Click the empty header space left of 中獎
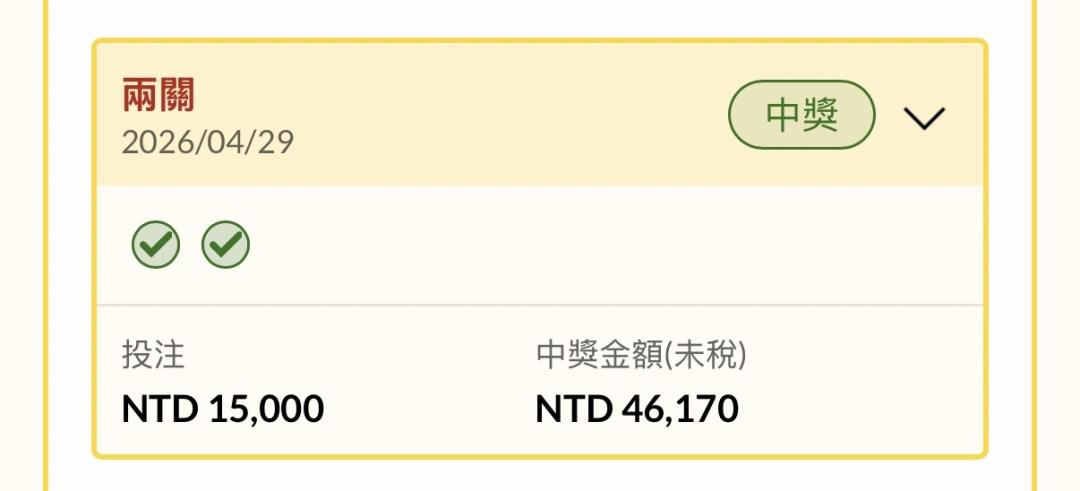Image resolution: width=1080 pixels, height=491 pixels. click(x=500, y=116)
